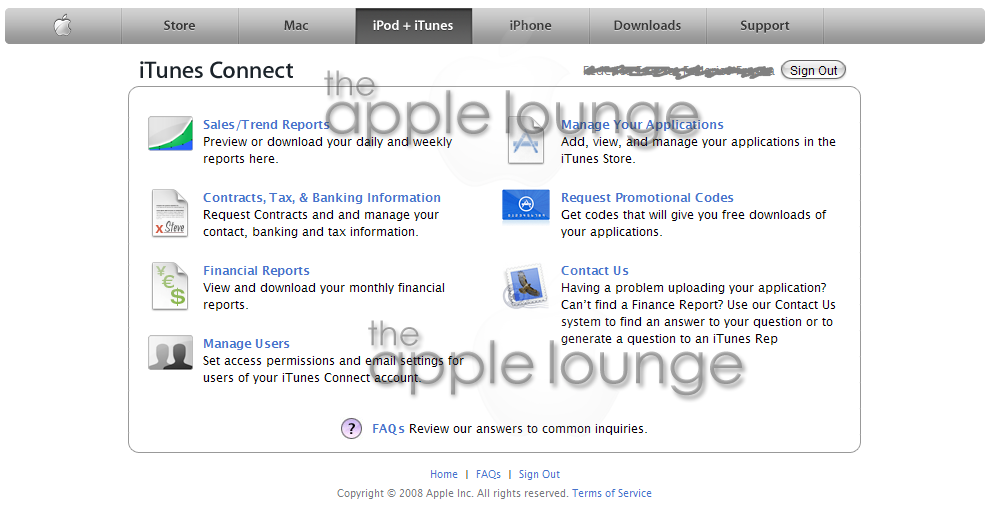Open the Sales/Trend Reports link
Viewport: 991px width, 516px height.
click(266, 125)
